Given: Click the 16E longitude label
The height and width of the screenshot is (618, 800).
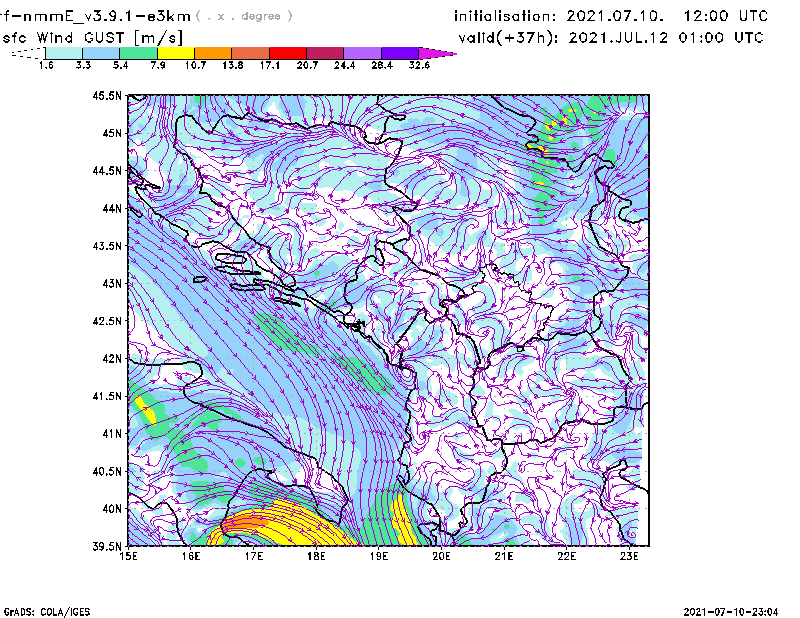Looking at the screenshot, I should 191,556.
